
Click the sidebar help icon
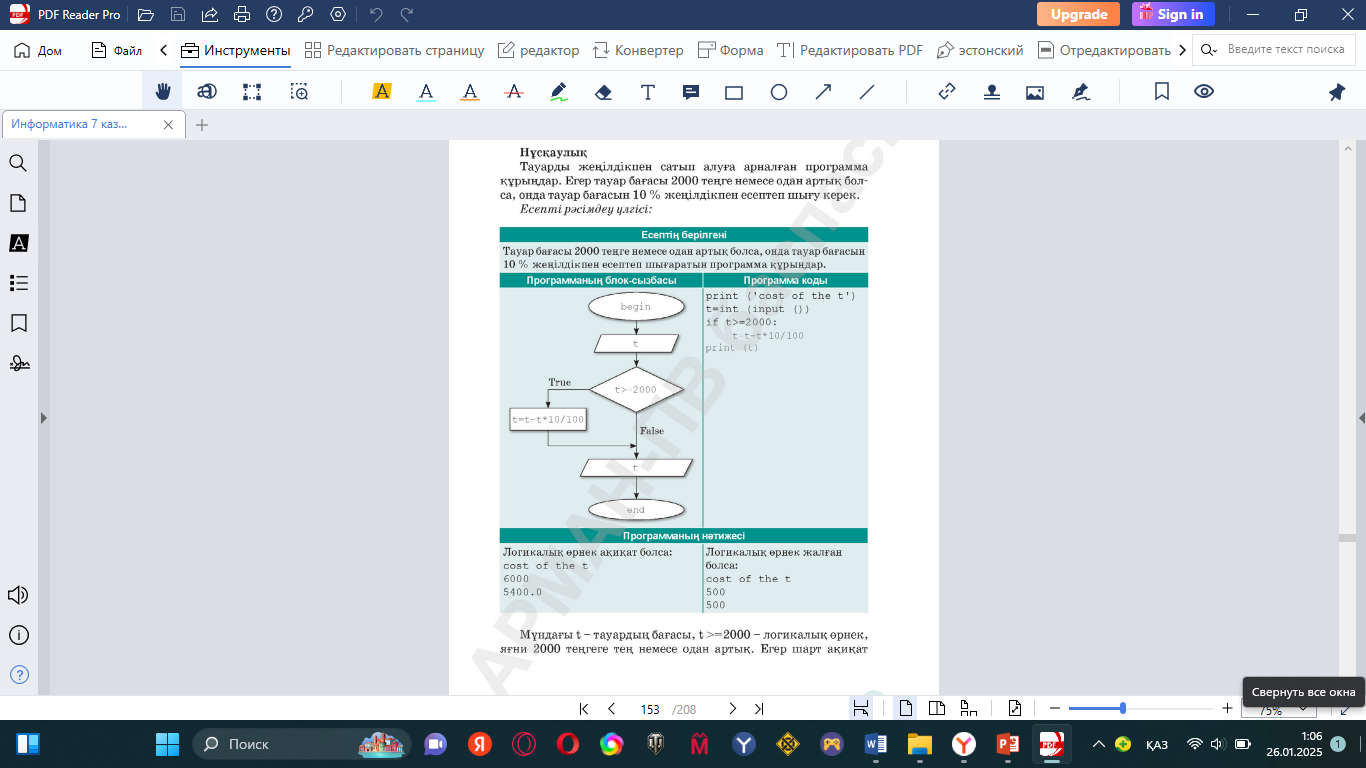18,675
